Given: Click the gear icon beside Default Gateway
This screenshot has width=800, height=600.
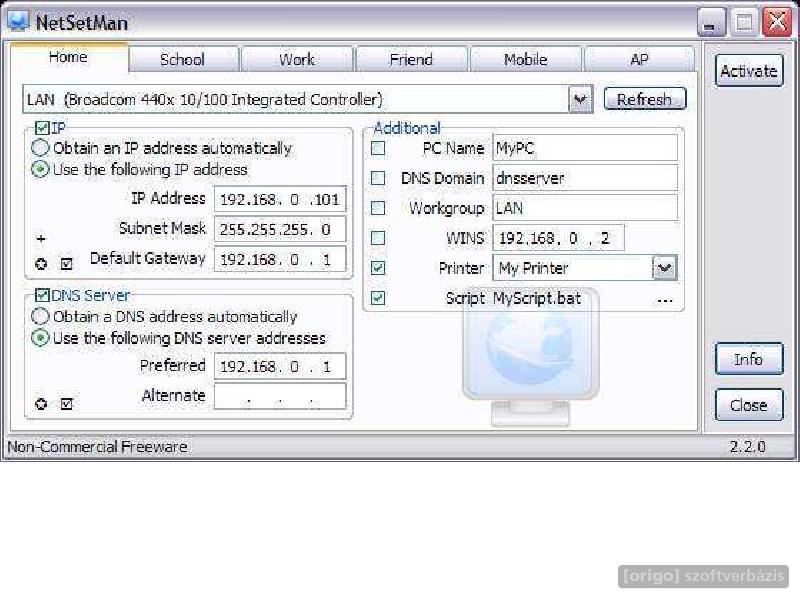Looking at the screenshot, I should point(41,265).
